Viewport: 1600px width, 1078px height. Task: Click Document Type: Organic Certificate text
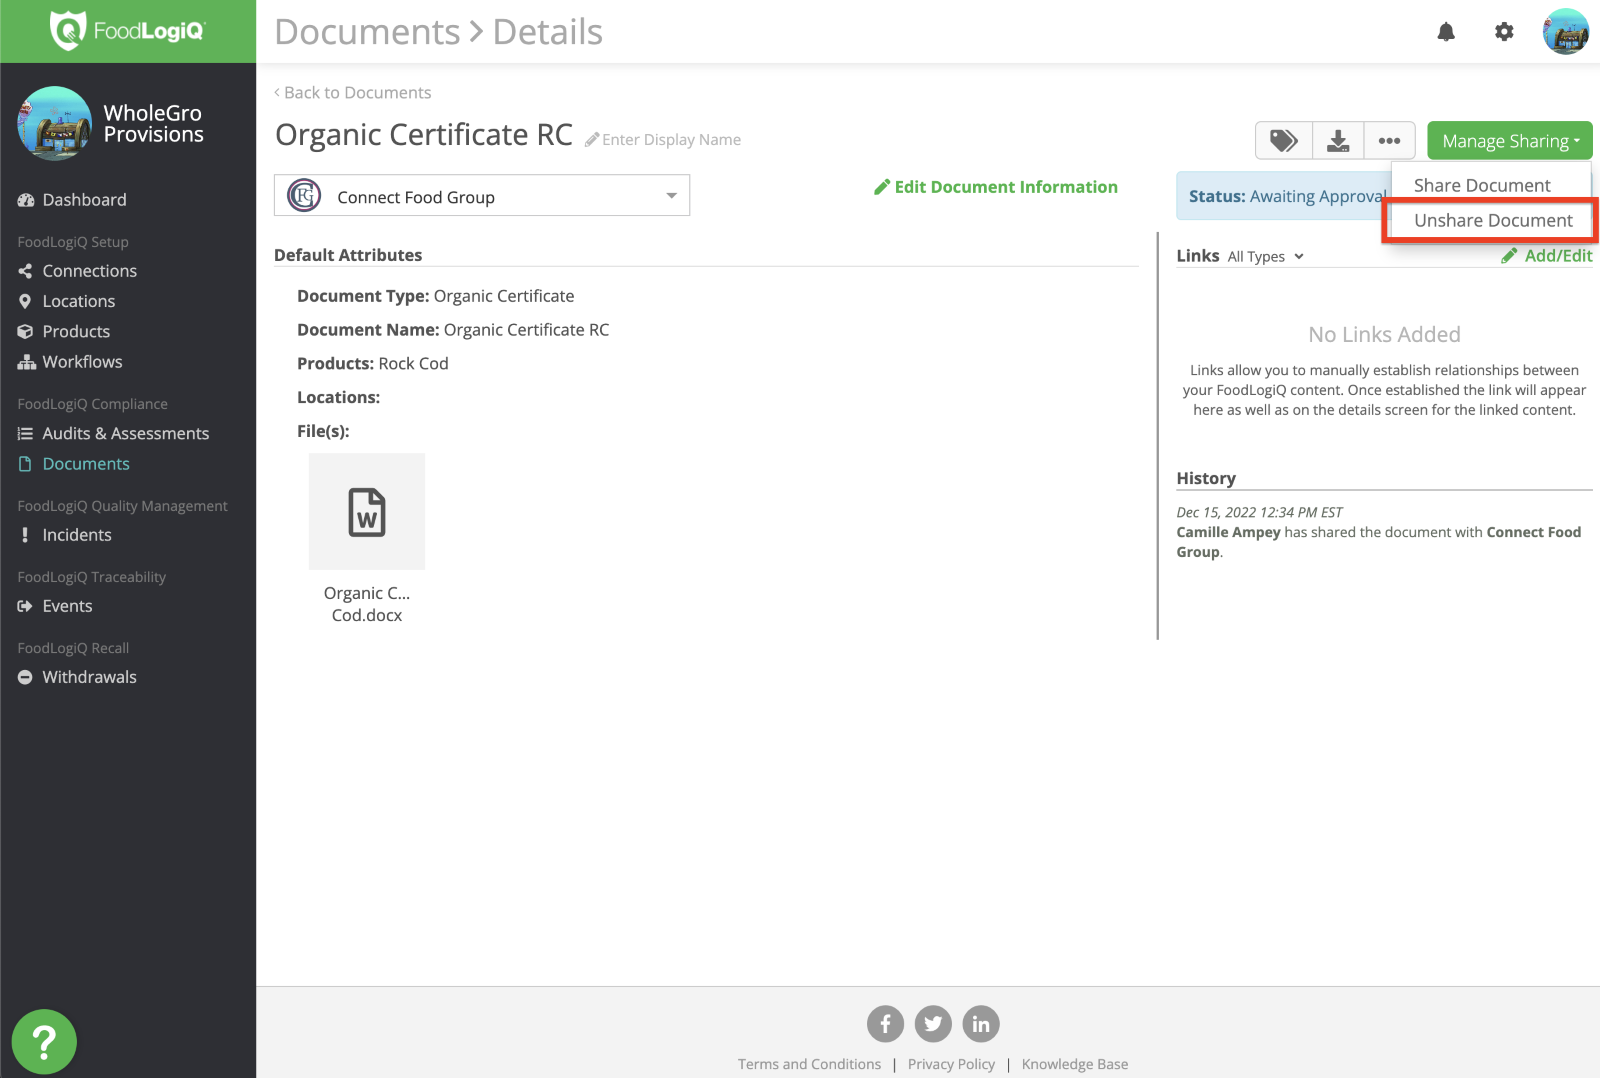[x=436, y=296]
